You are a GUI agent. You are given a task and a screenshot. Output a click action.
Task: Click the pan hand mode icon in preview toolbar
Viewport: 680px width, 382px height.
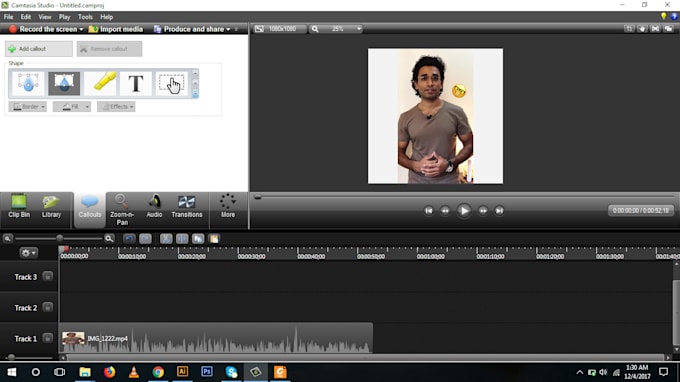coord(642,29)
